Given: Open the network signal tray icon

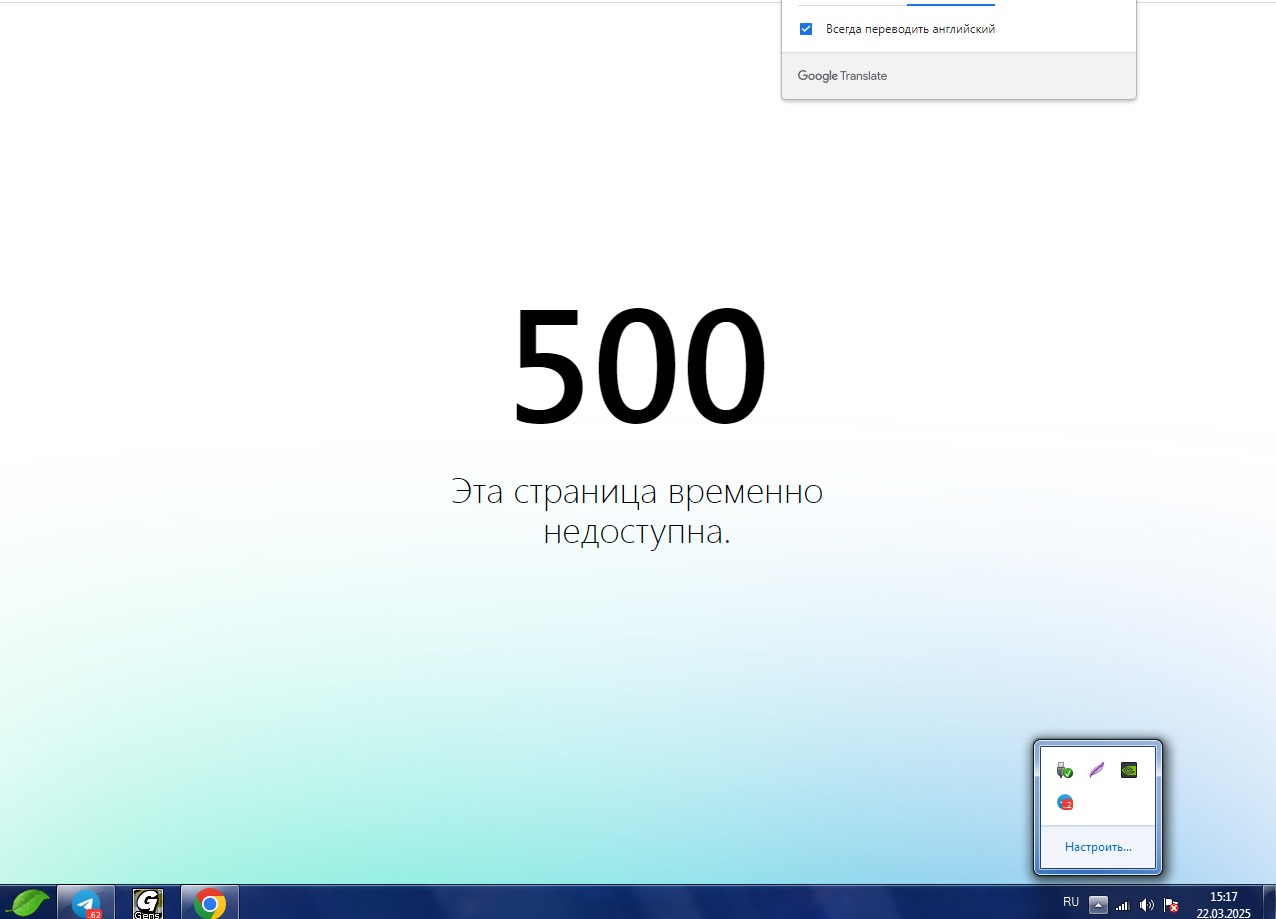Looking at the screenshot, I should point(1123,905).
